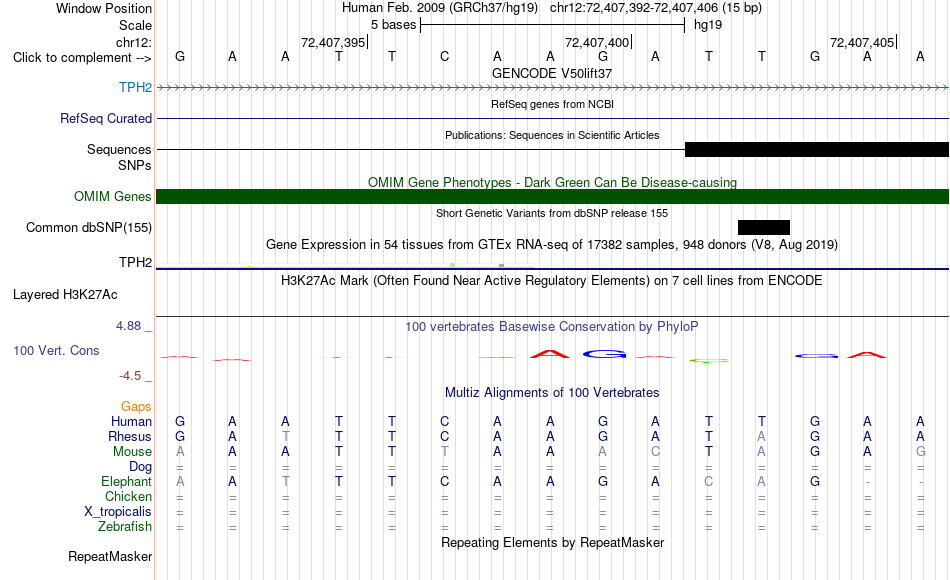Select the SNPs label under Sequences

click(135, 165)
